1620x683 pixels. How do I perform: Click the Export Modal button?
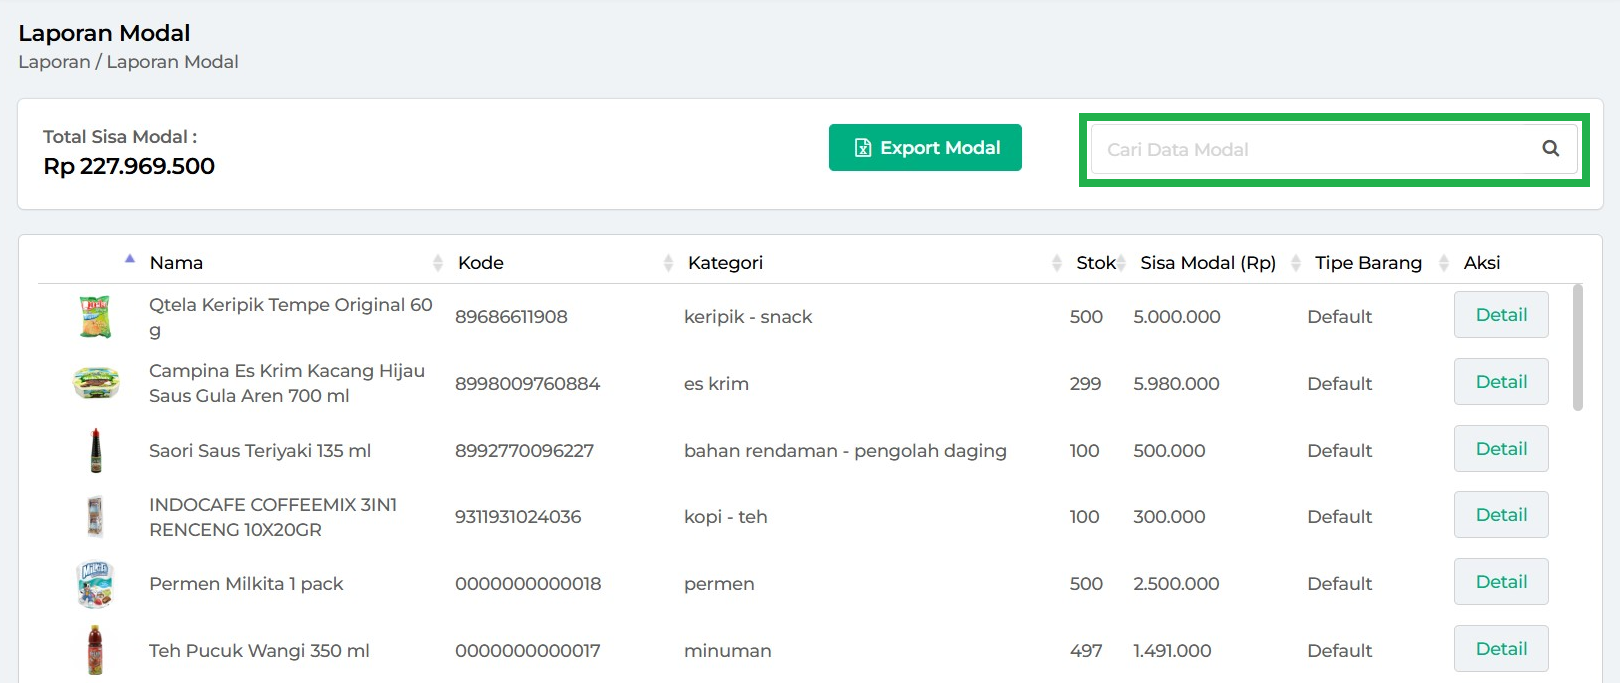click(x=925, y=148)
